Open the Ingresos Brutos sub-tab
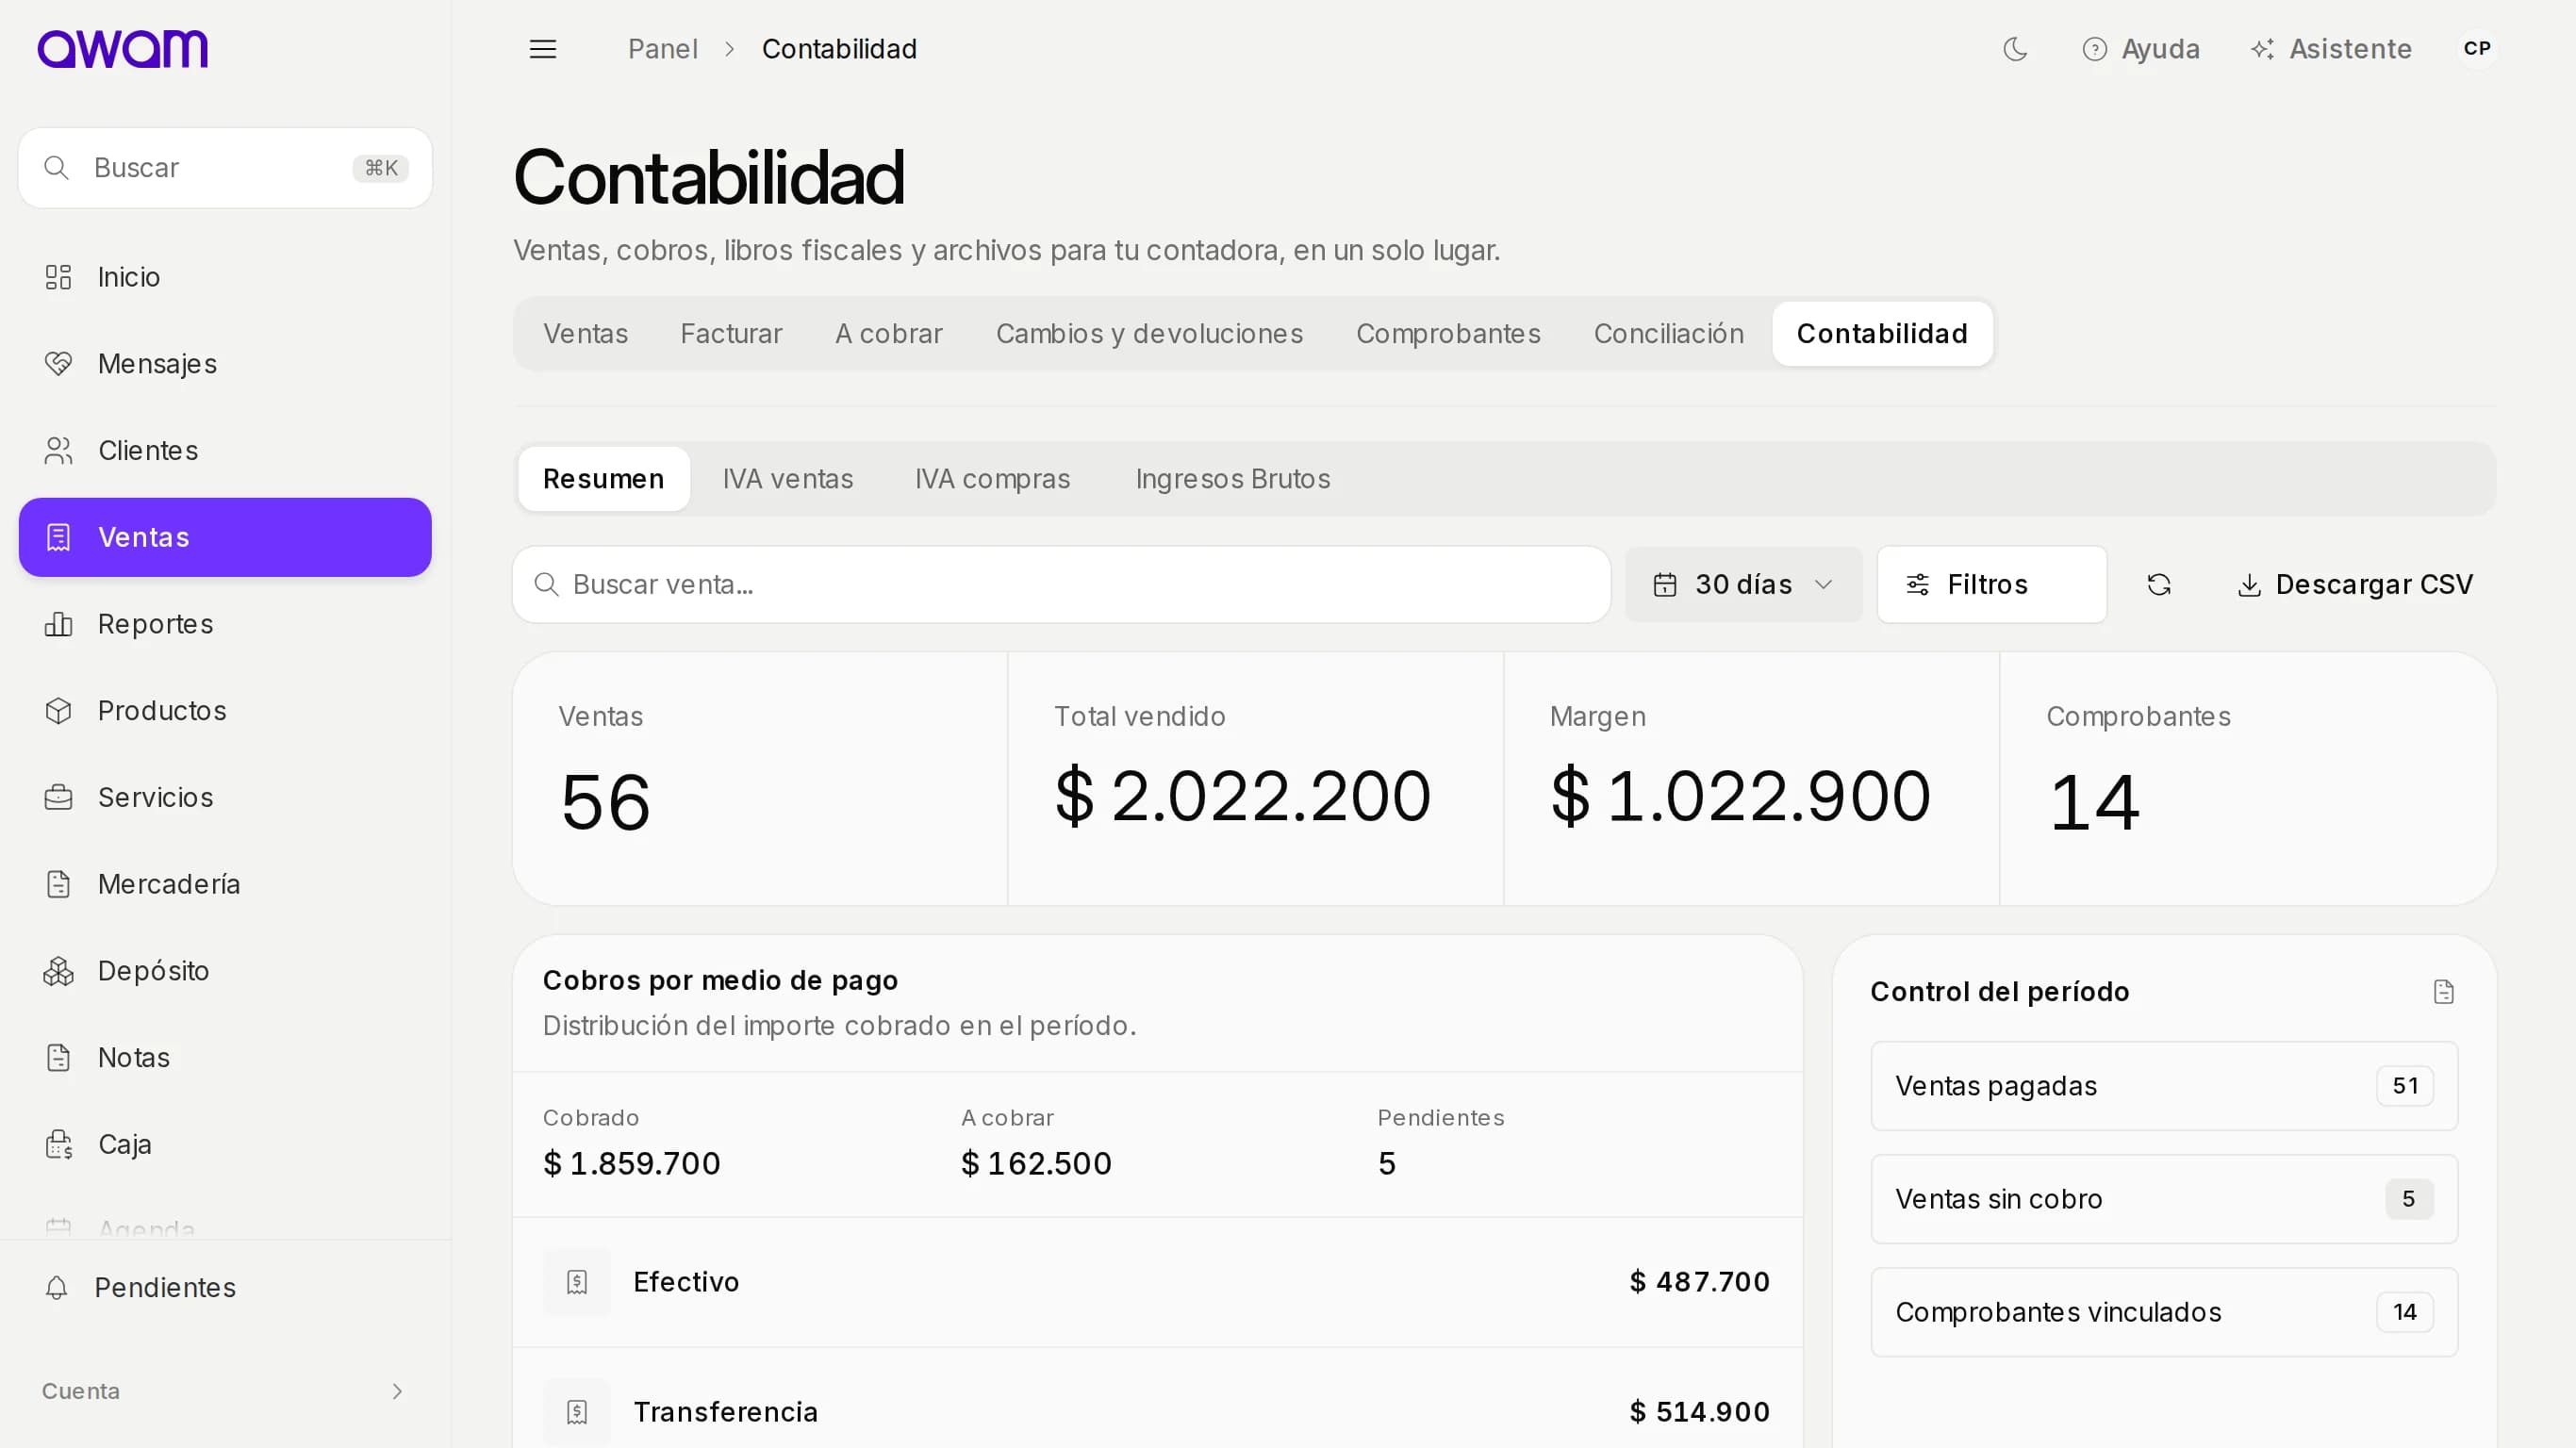This screenshot has height=1448, width=2576. [1232, 479]
